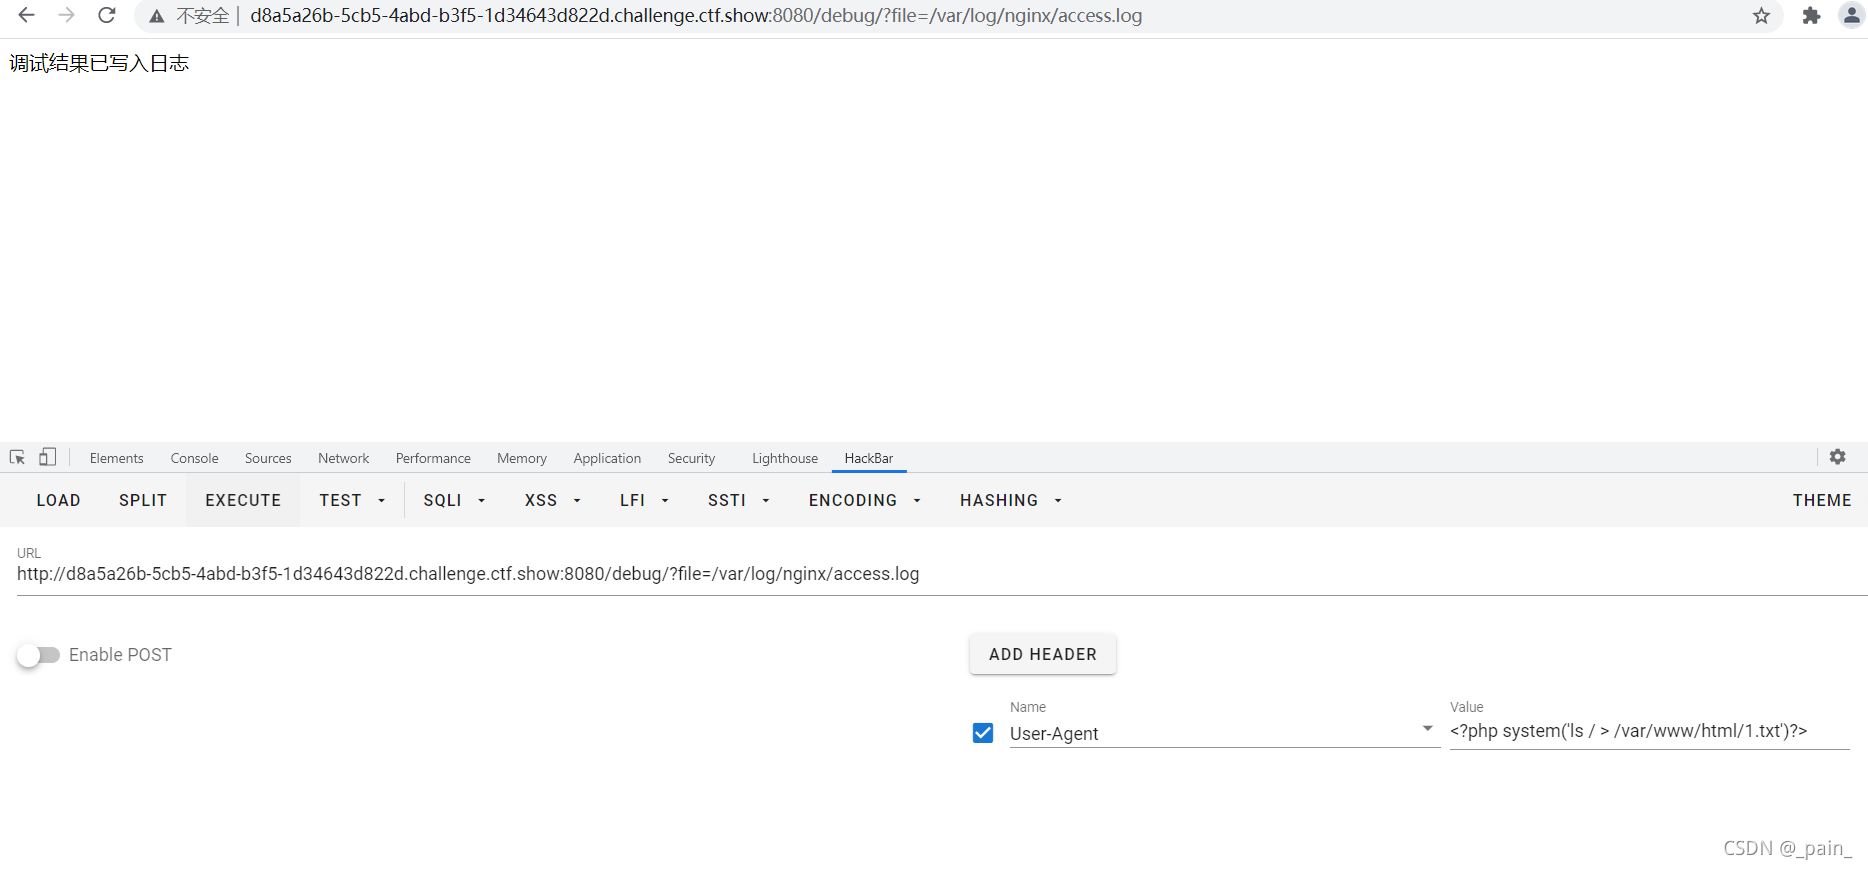Select the Performance tab
Image resolution: width=1868 pixels, height=869 pixels.
[433, 458]
